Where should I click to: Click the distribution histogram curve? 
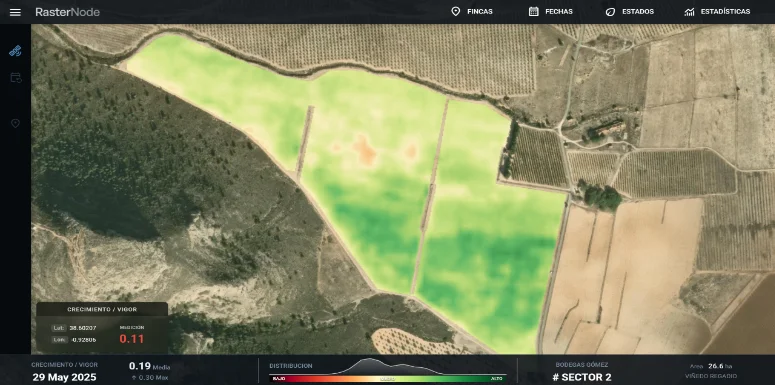click(388, 366)
